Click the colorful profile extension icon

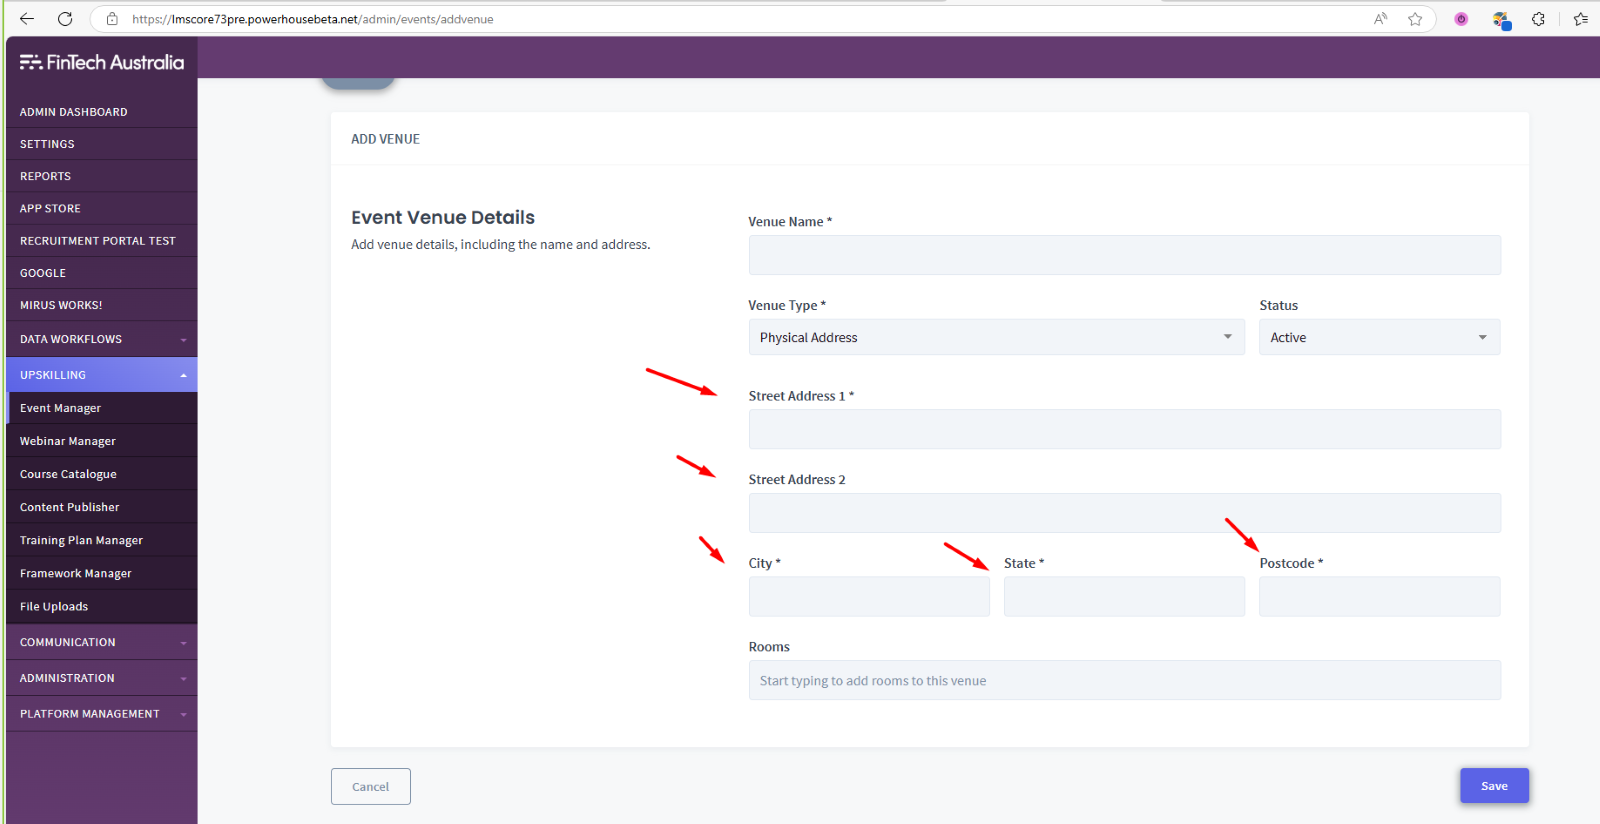click(1501, 19)
